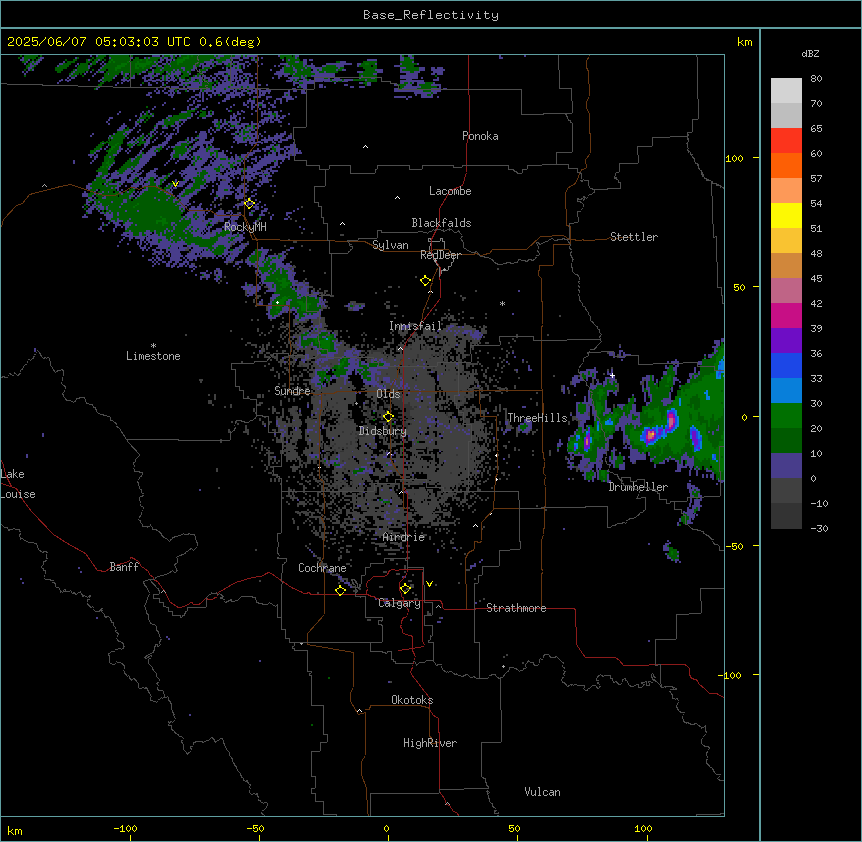Click the Sylvan label

coord(390,245)
